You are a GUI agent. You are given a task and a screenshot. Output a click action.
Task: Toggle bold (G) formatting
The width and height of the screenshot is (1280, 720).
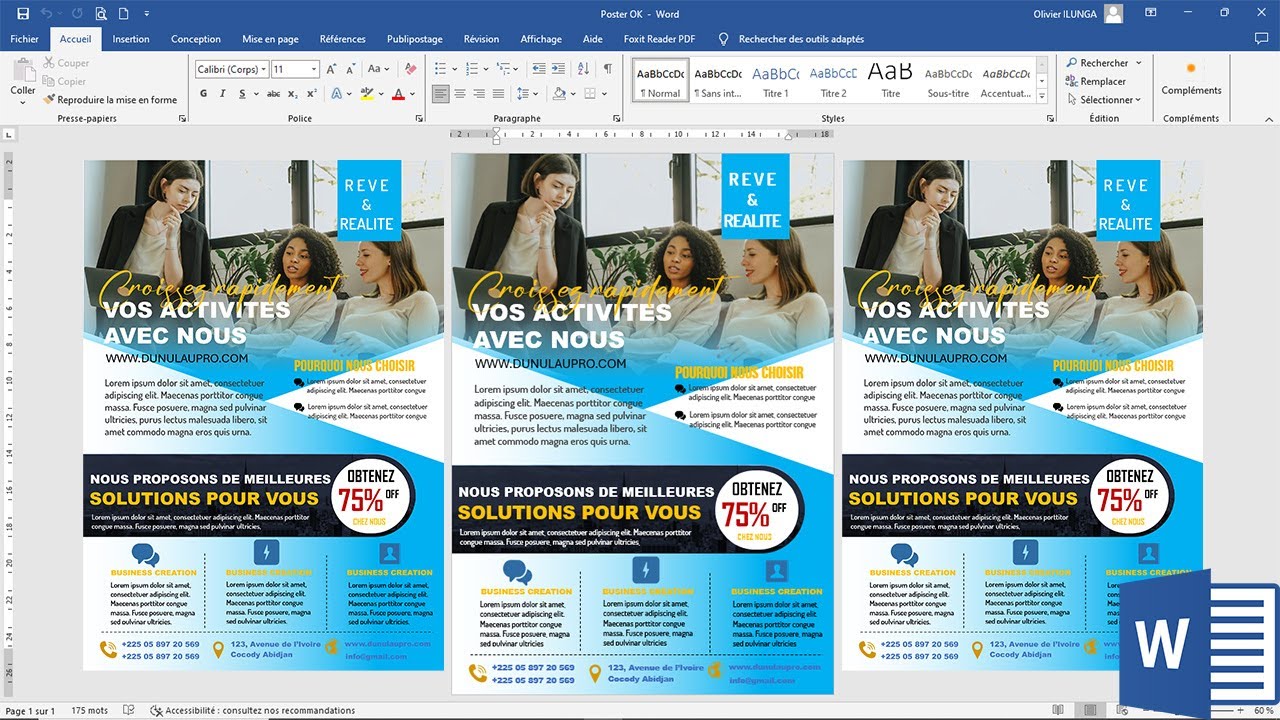tap(204, 94)
